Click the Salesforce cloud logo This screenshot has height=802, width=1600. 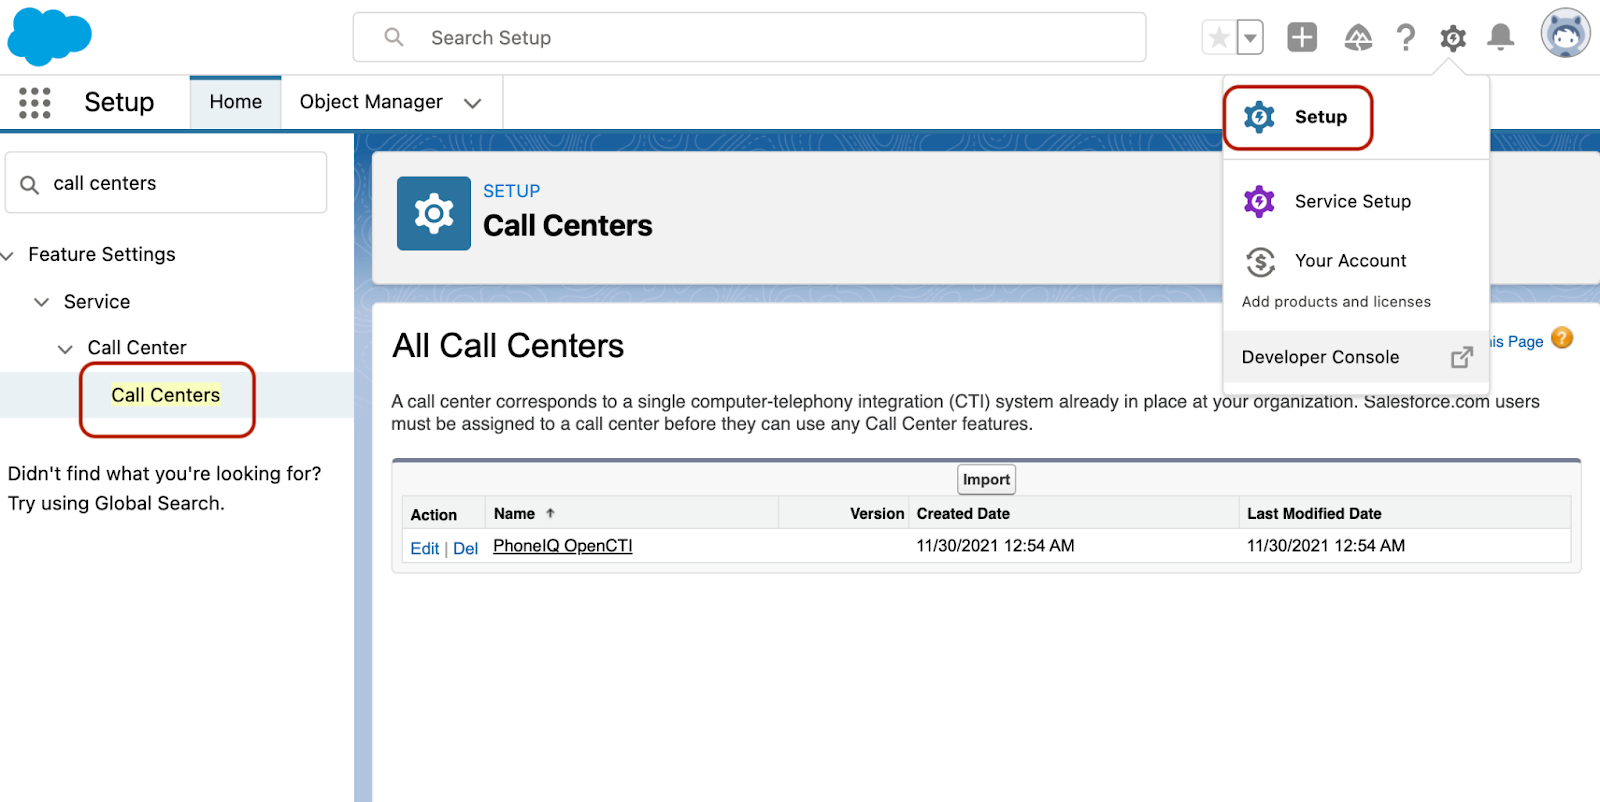(49, 37)
